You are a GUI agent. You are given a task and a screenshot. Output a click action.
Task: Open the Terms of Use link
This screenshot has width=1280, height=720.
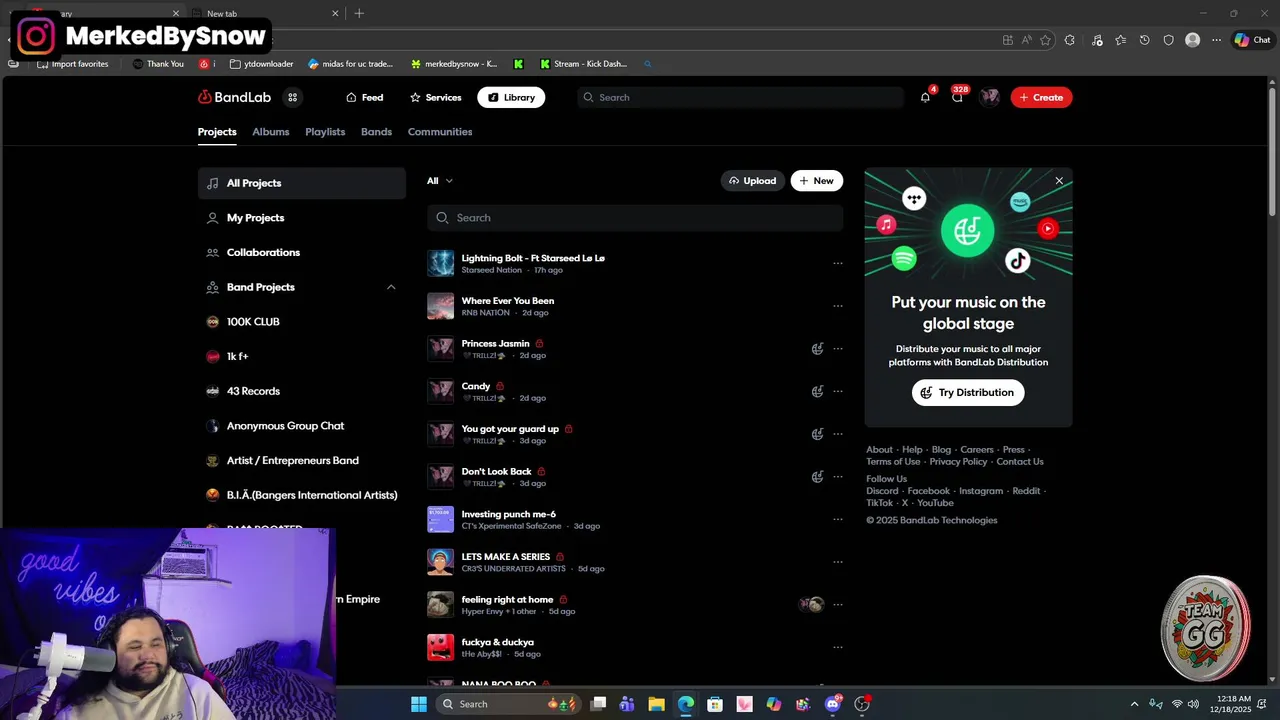coord(893,462)
